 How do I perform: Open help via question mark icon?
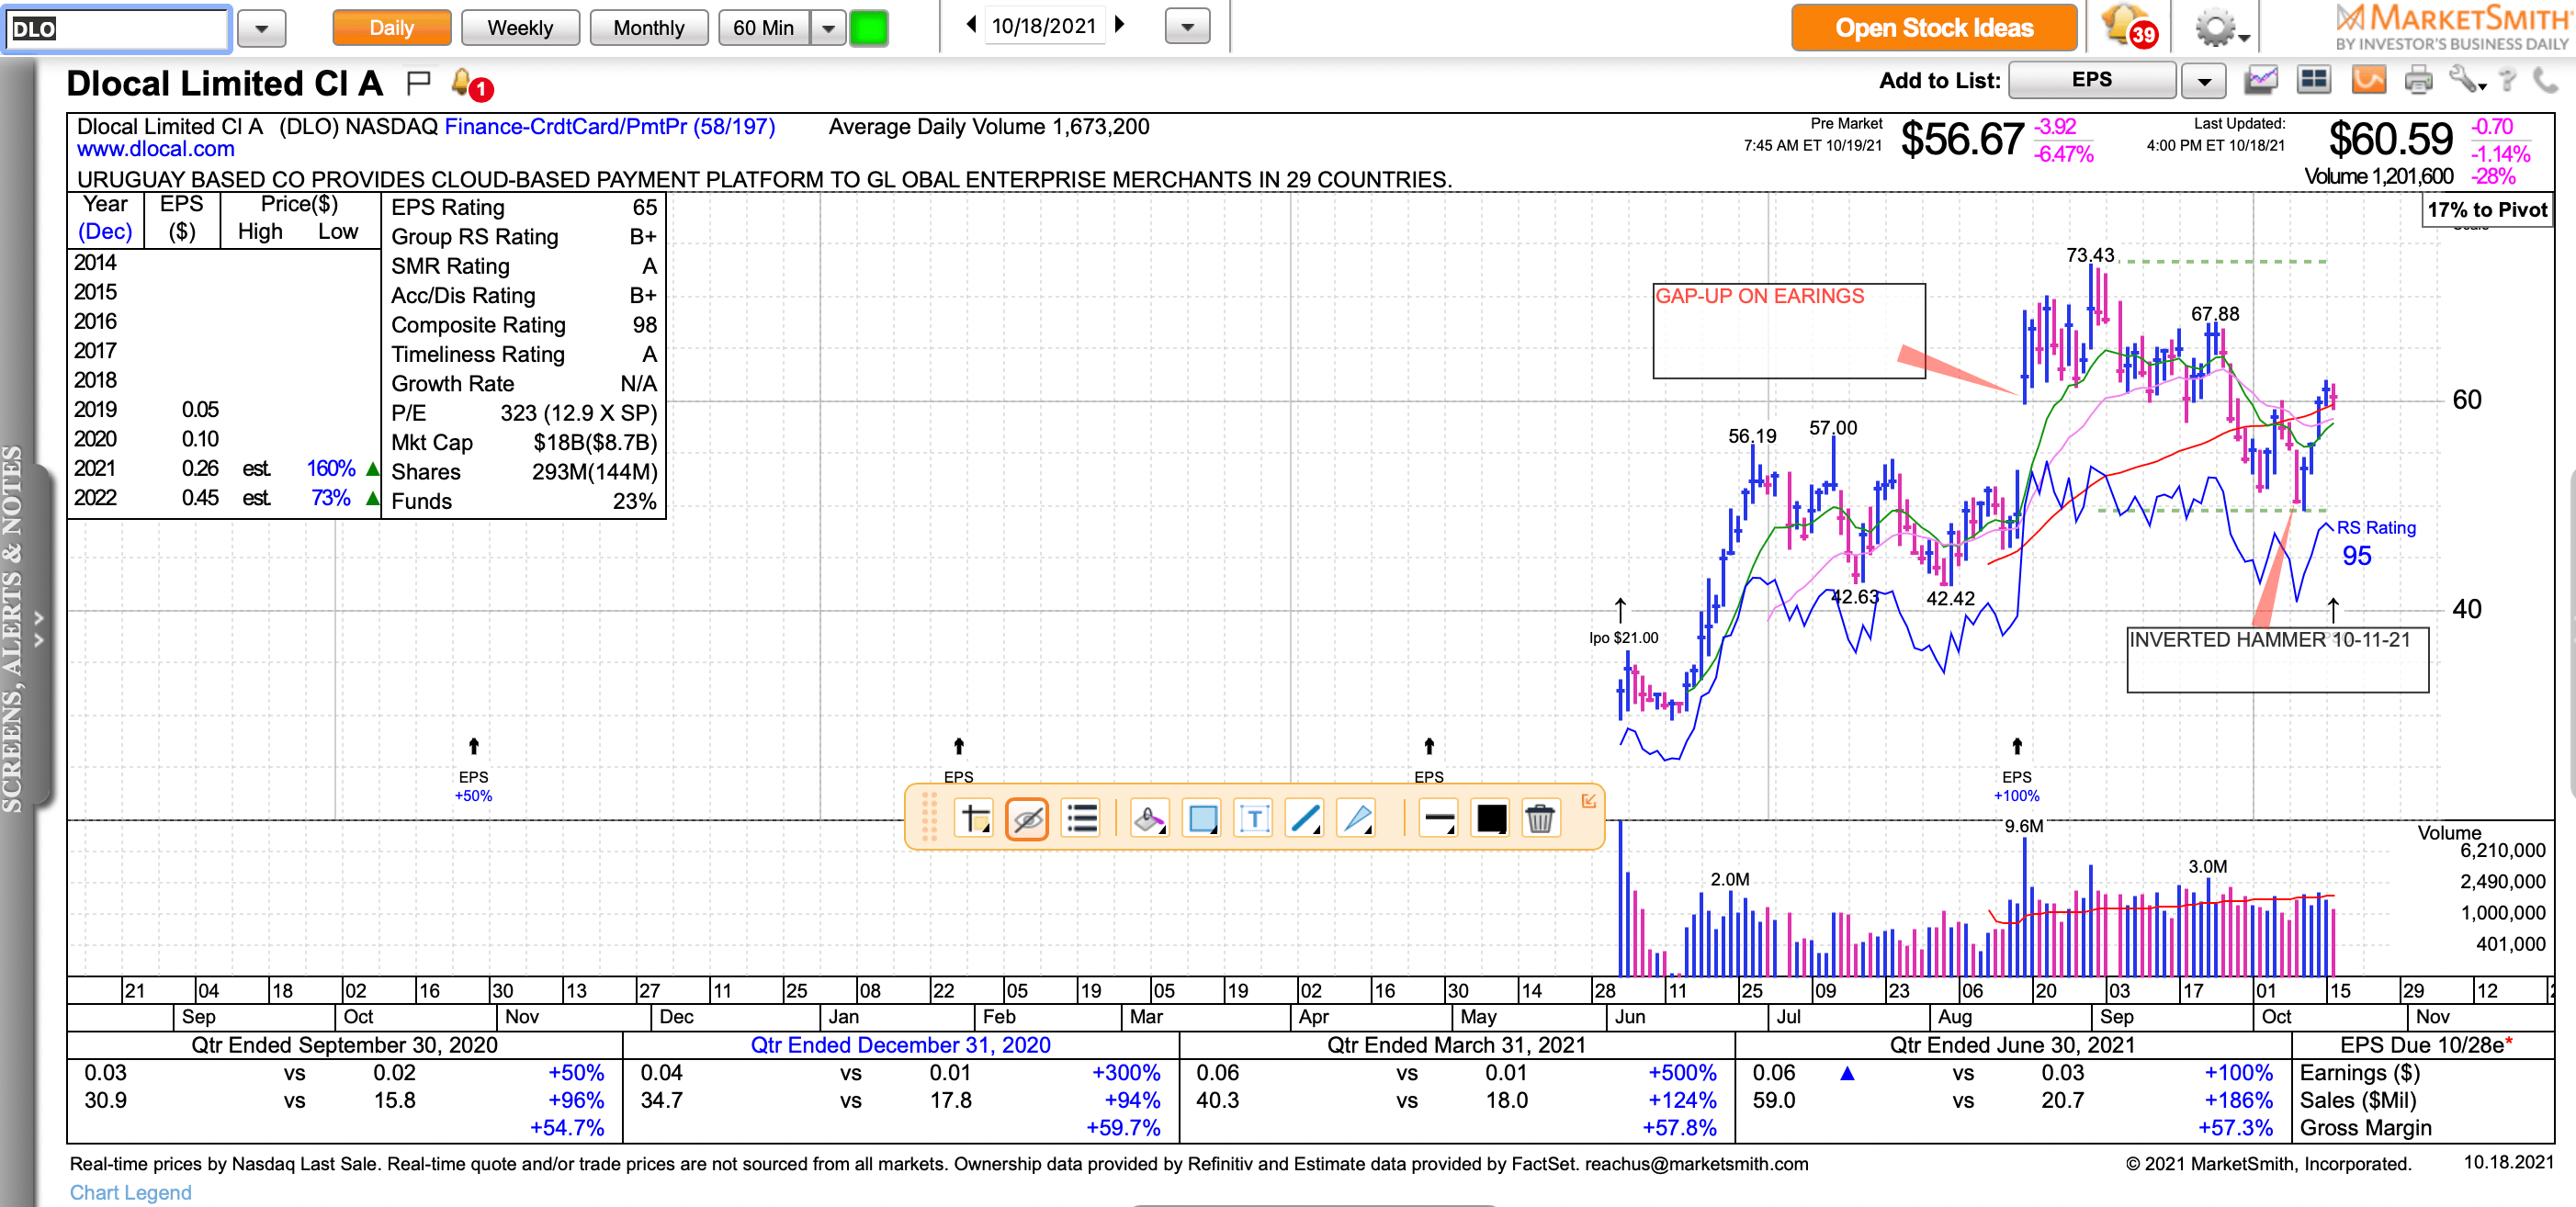click(x=2507, y=80)
